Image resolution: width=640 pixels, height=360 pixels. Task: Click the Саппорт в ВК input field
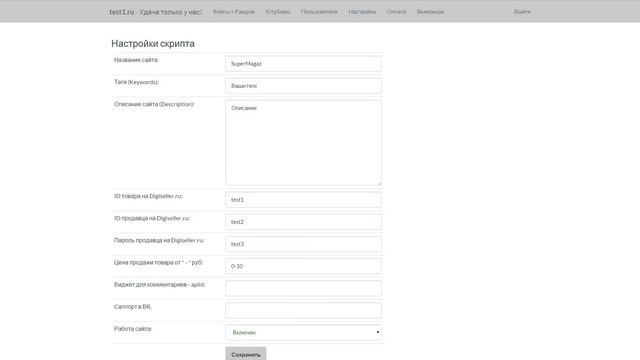[303, 310]
